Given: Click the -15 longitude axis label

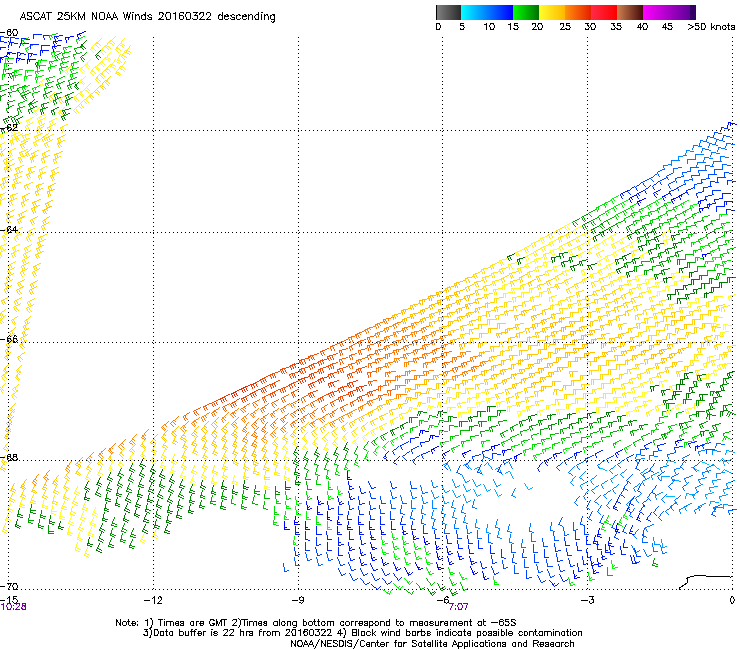Looking at the screenshot, I should pos(8,599).
